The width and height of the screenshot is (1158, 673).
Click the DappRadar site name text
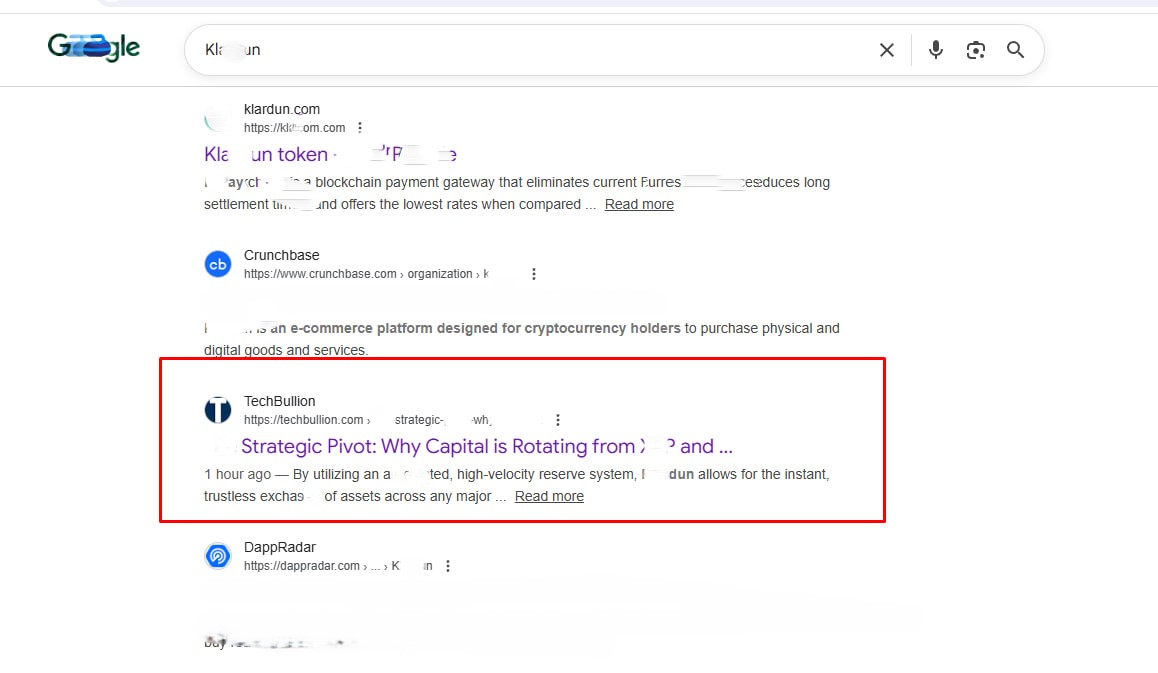(280, 547)
